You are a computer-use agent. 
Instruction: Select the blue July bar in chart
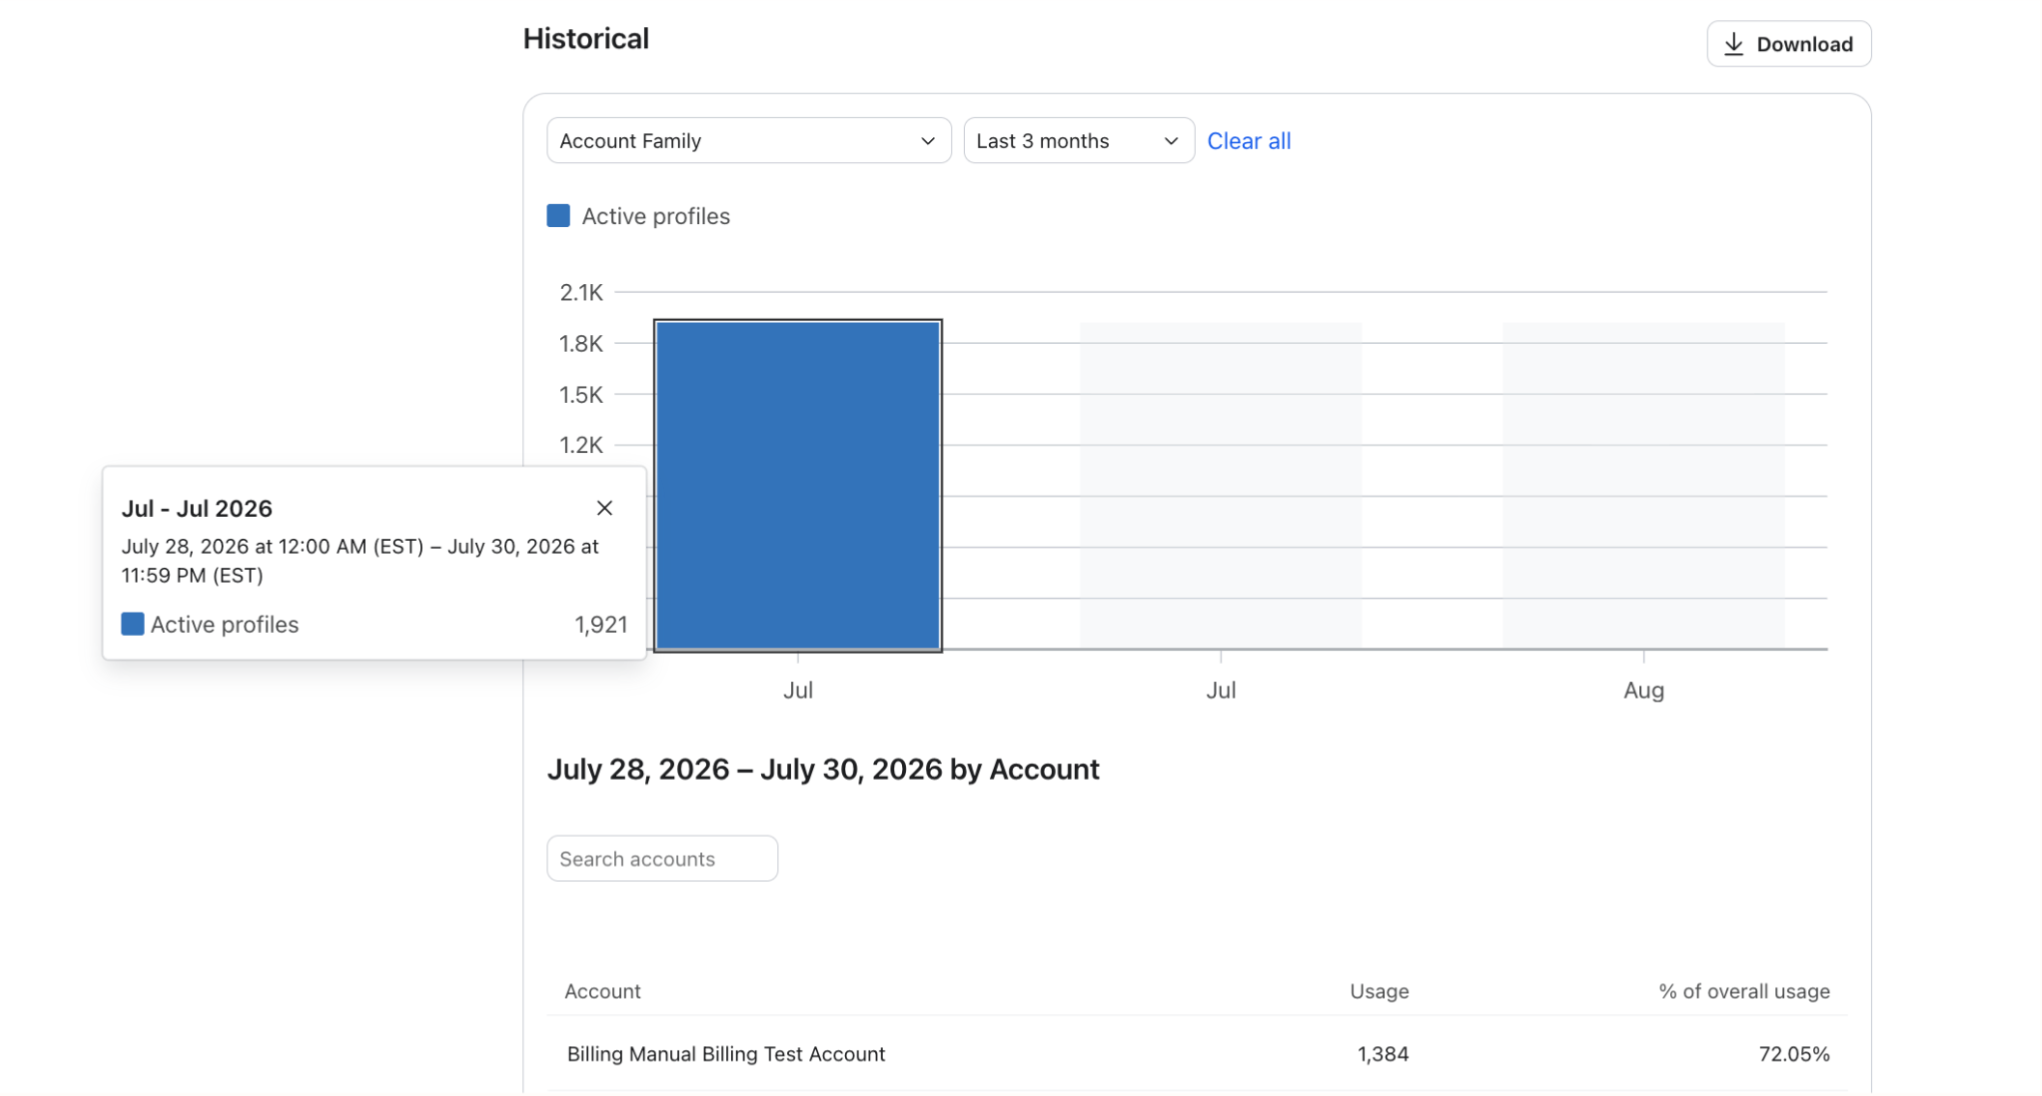point(797,486)
